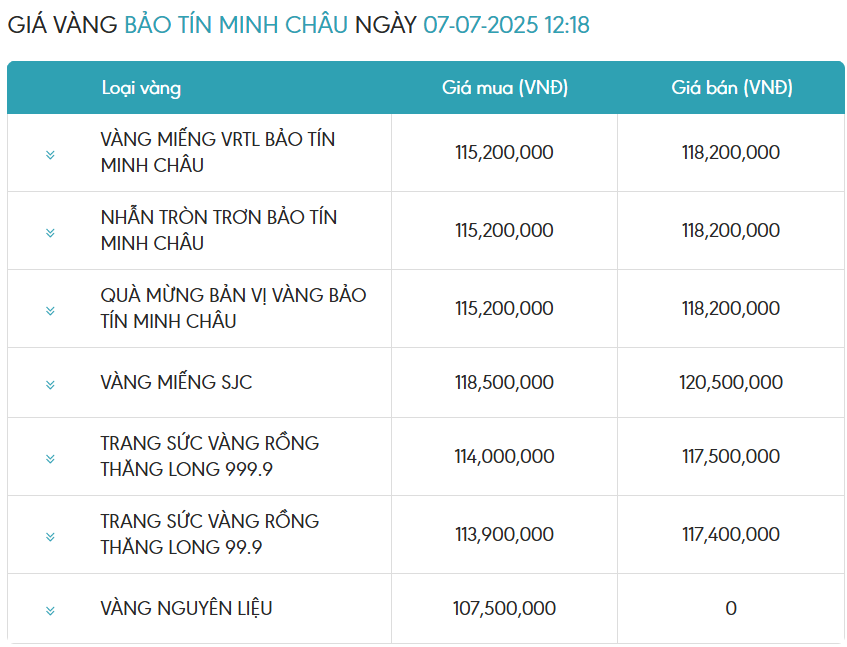Click the VÀNG NGUYÊN LIỆU sell value 0
This screenshot has height=647, width=847.
(731, 608)
